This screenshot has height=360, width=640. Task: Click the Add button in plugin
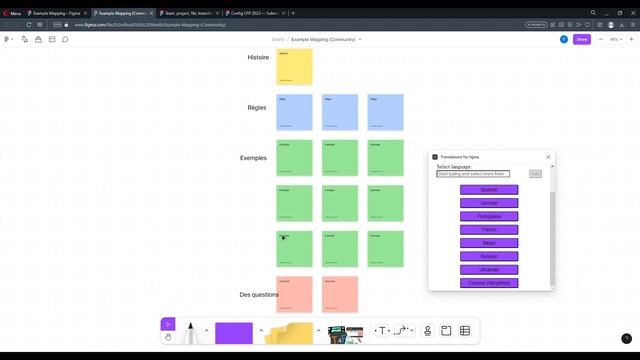tap(535, 174)
